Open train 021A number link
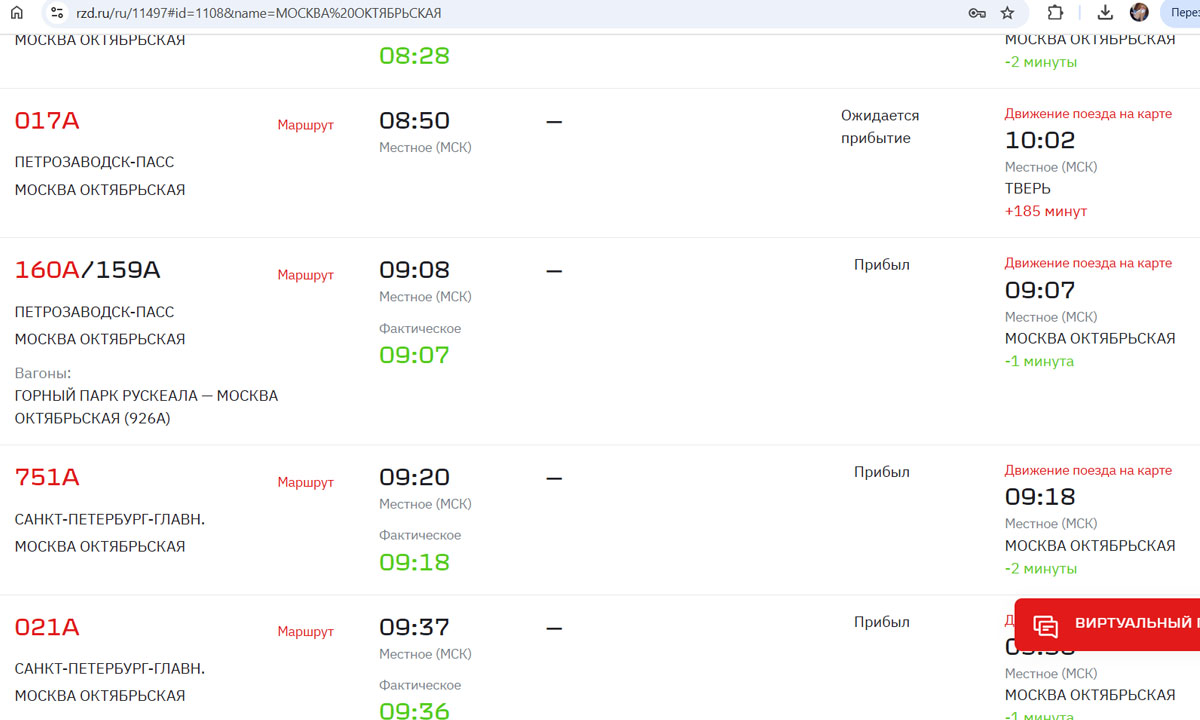Screen dimensions: 1200x720 coord(47,628)
